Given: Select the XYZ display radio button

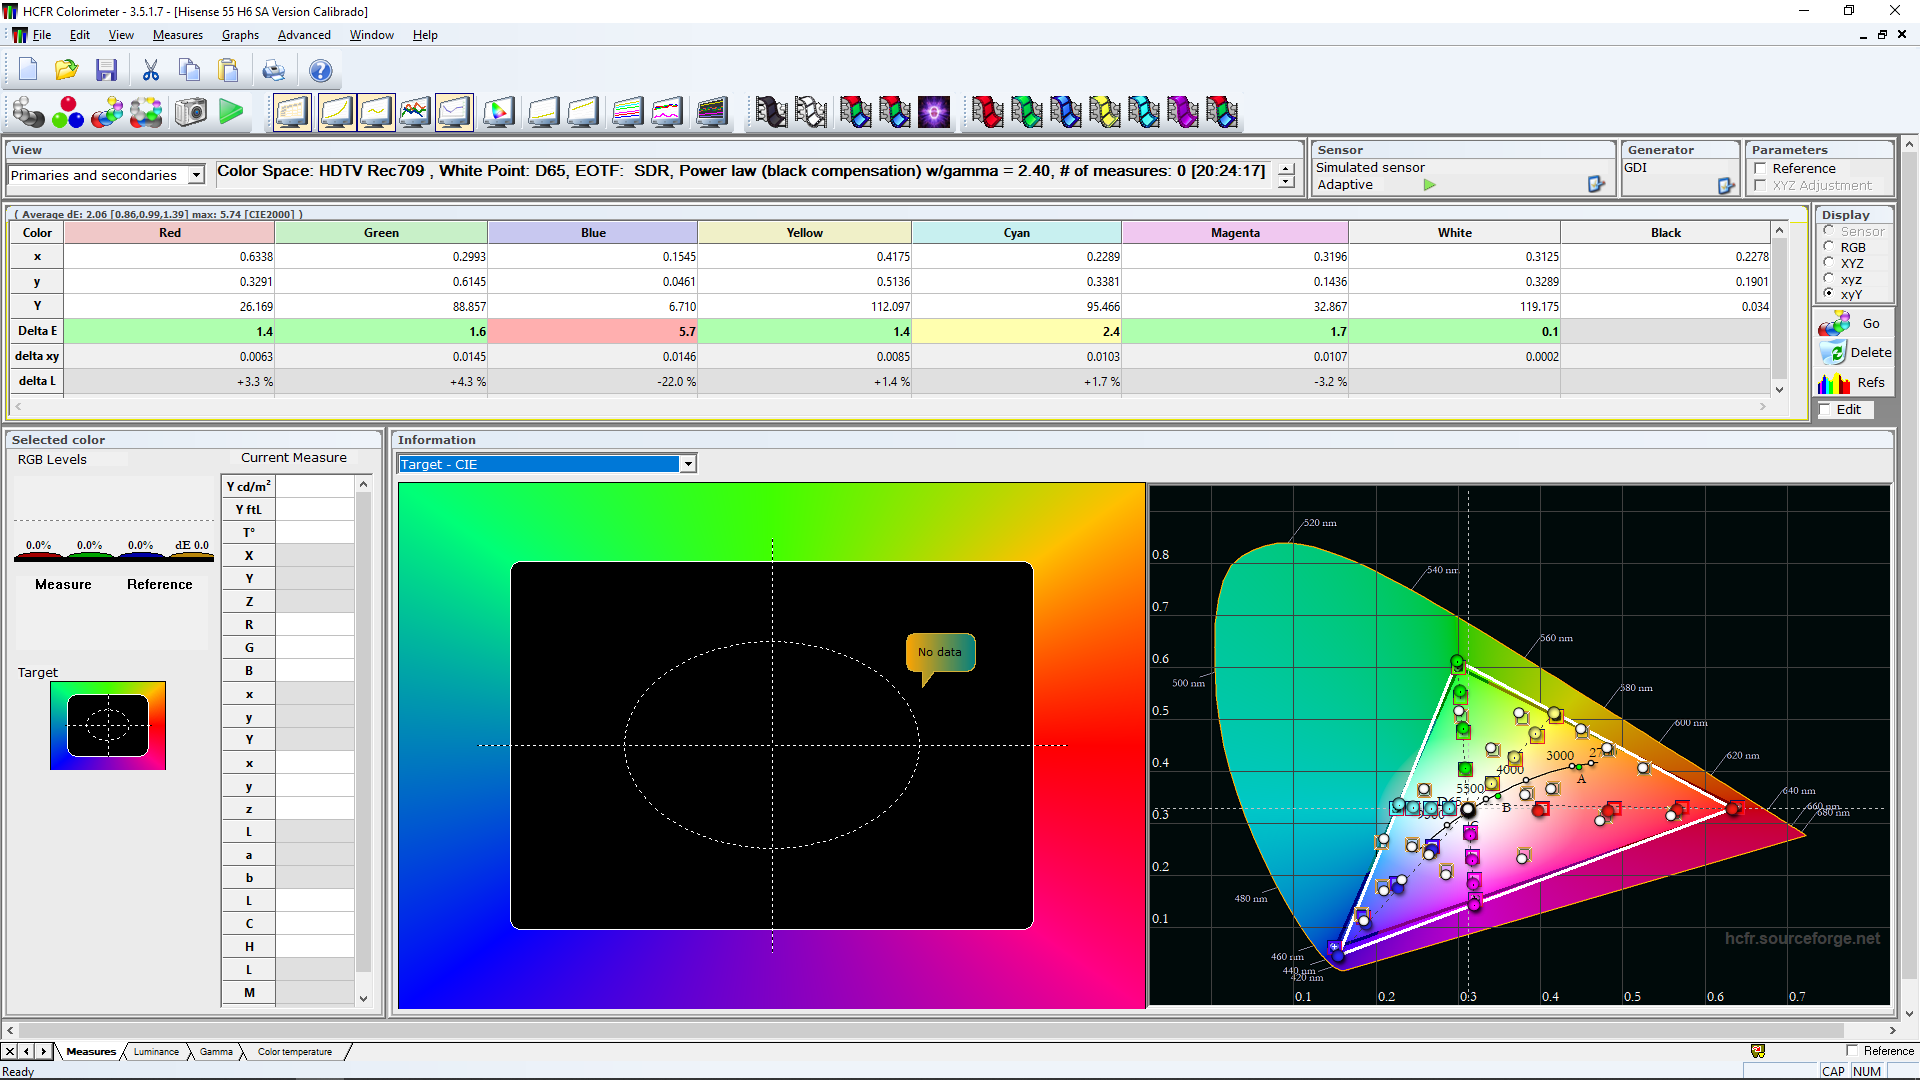Looking at the screenshot, I should 1829,263.
